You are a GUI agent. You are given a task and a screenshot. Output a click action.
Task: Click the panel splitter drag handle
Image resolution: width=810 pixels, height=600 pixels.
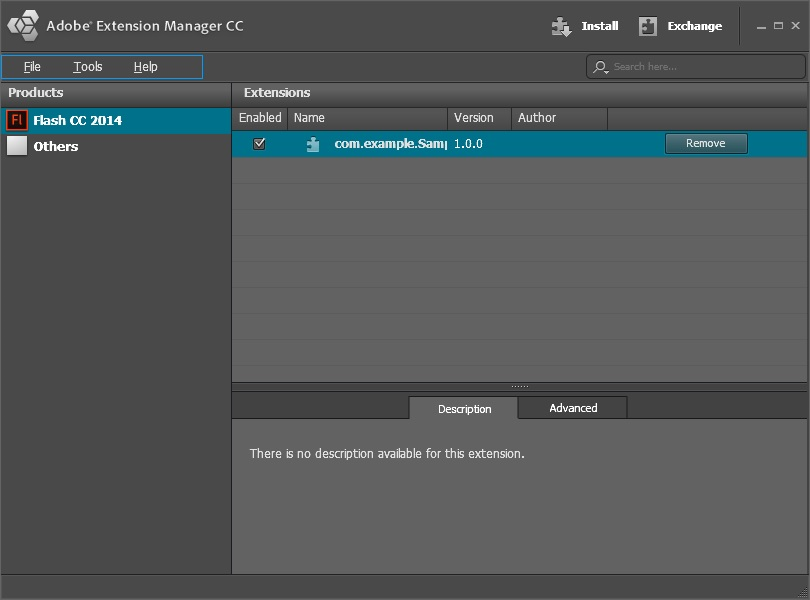[x=520, y=384]
